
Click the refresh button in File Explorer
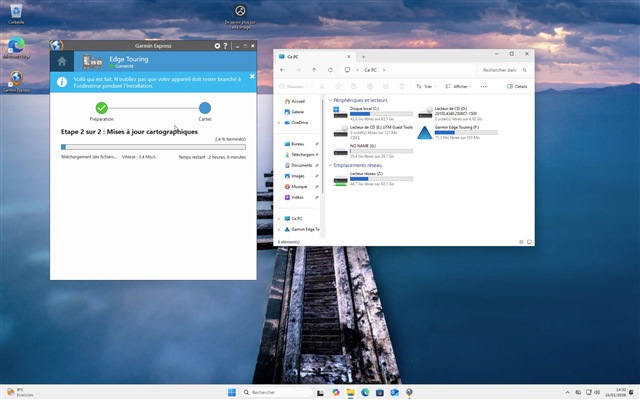tap(332, 70)
